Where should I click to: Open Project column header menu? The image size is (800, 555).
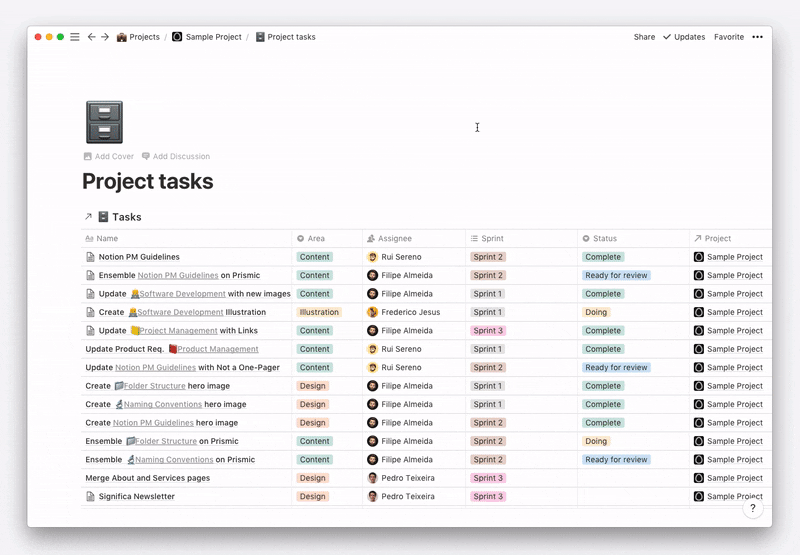point(731,238)
